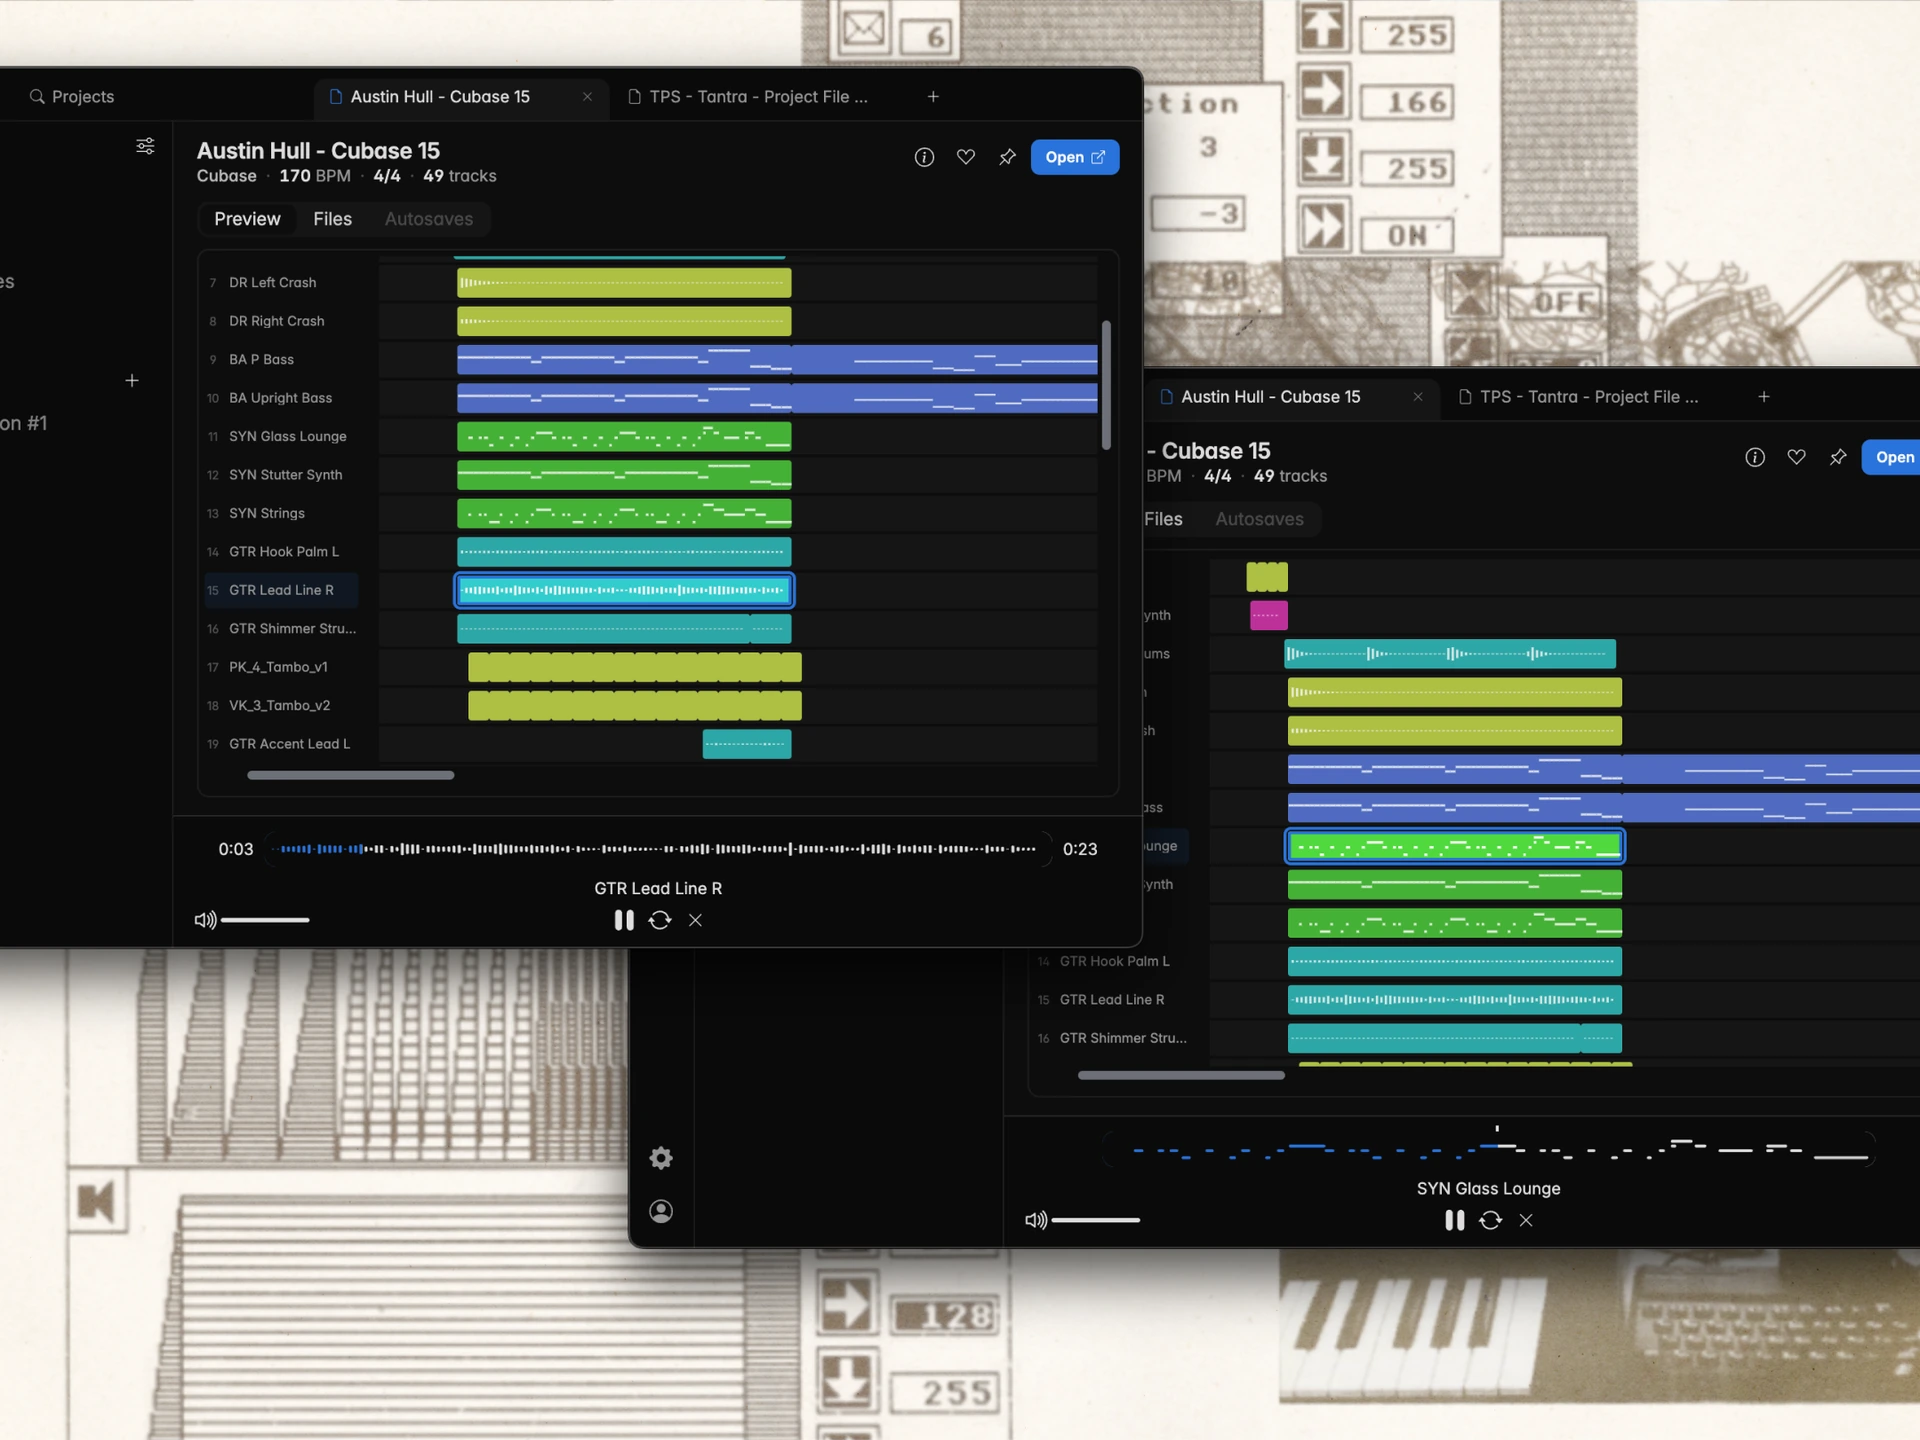Screen dimensions: 1920x1440
Task: Select the BA Upright Bass track
Action: (x=282, y=398)
